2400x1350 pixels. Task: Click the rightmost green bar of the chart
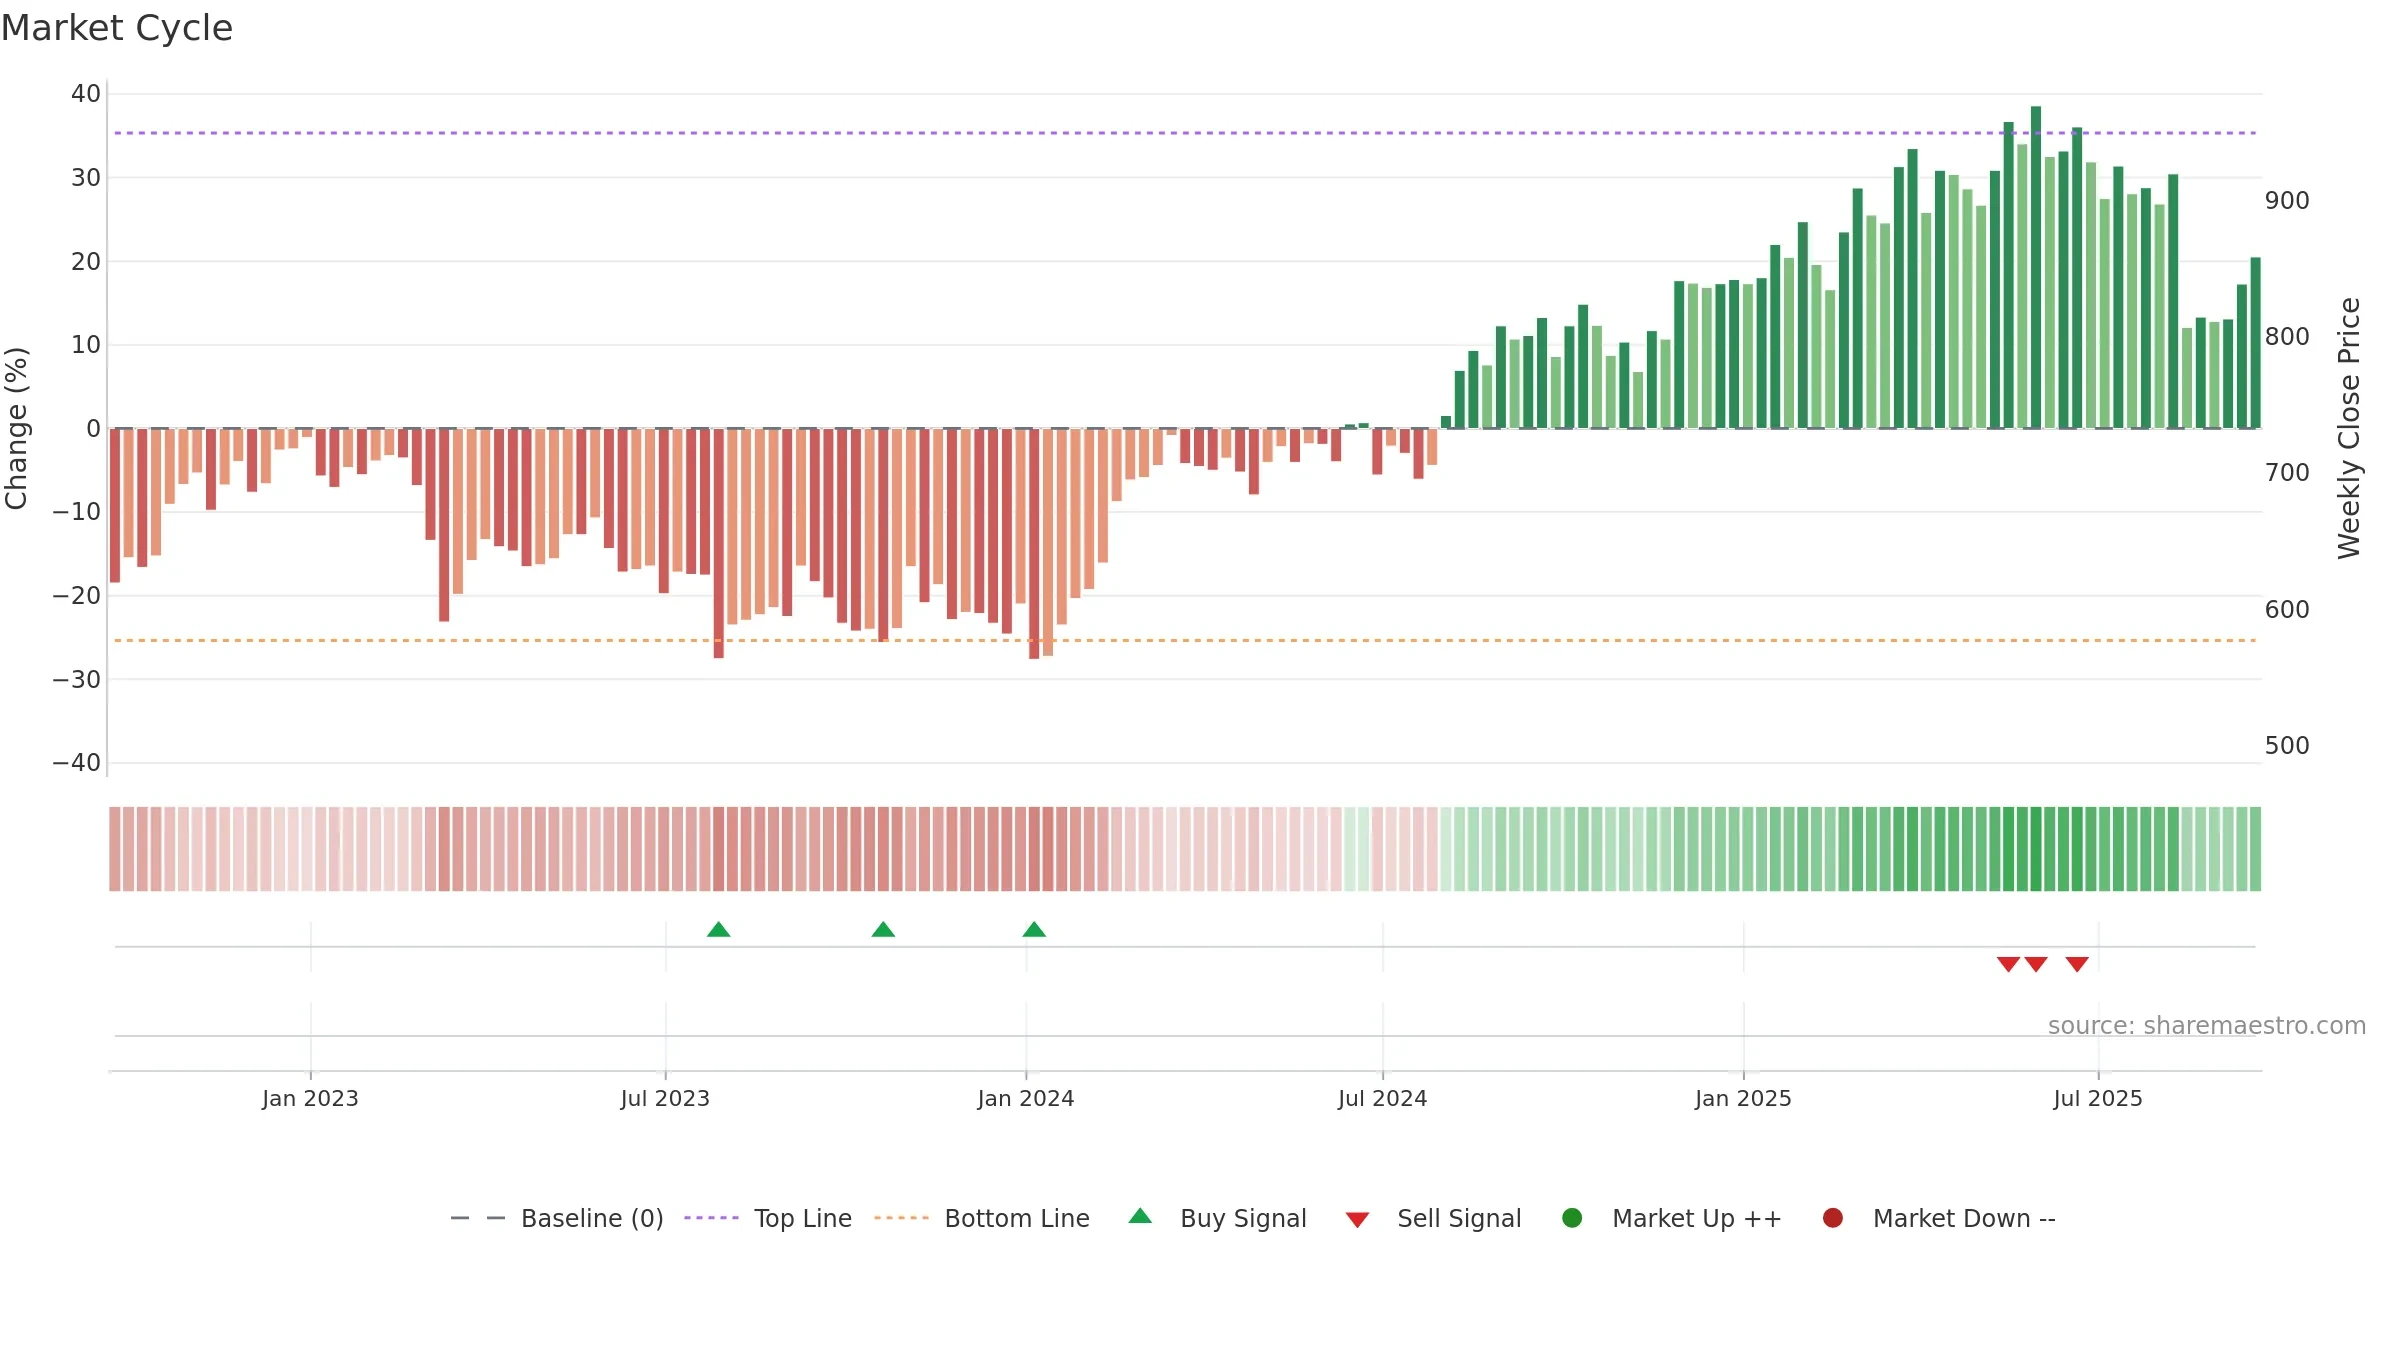click(x=2255, y=343)
